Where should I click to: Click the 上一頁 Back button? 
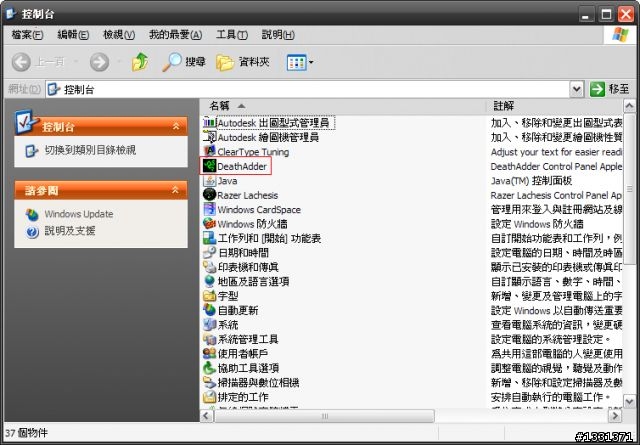point(38,62)
